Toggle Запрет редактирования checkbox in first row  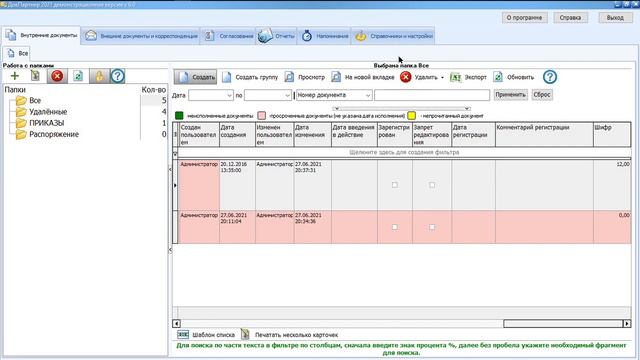tap(432, 185)
